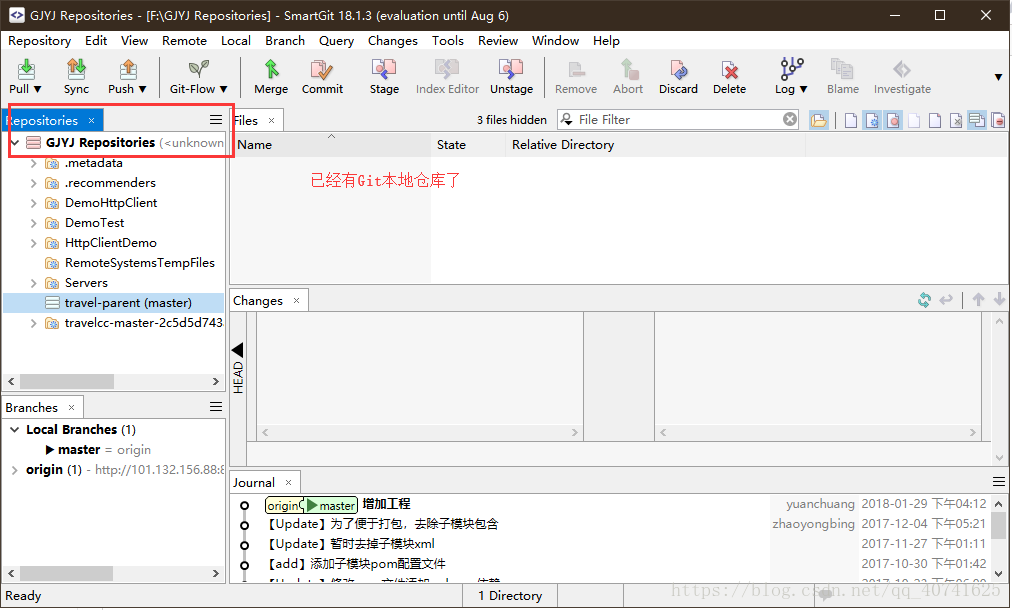Close the Branches tab
The height and width of the screenshot is (610, 1012).
72,407
